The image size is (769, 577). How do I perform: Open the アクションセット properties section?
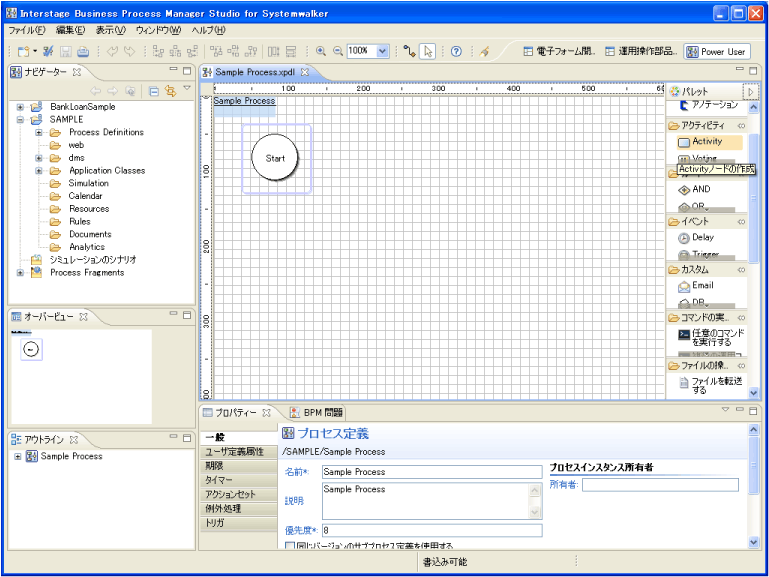238,495
